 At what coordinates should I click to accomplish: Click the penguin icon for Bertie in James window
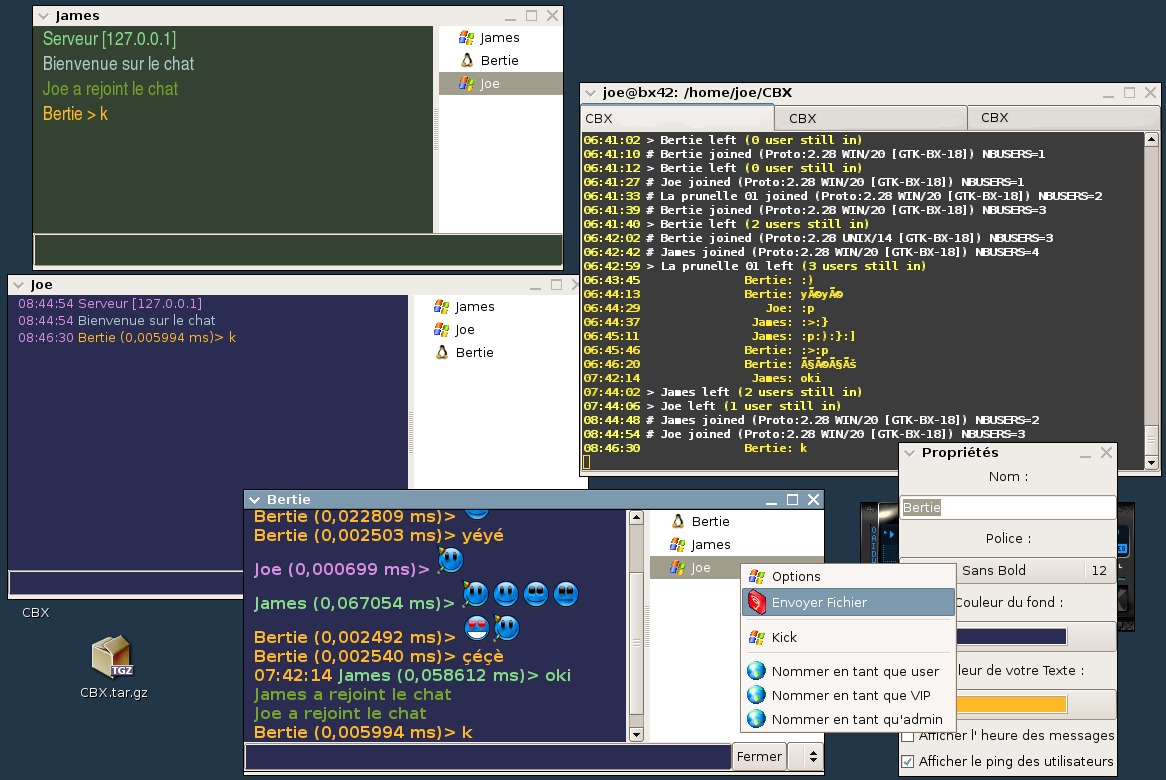pos(466,60)
